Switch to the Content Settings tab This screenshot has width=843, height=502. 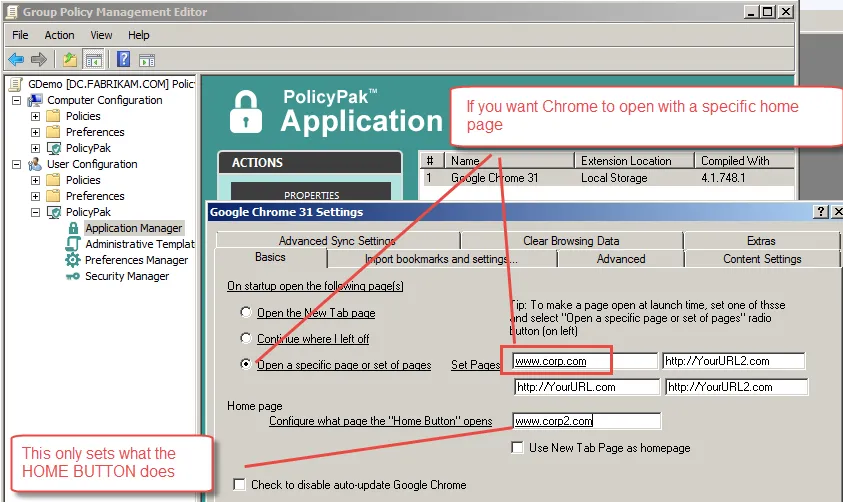click(x=762, y=259)
